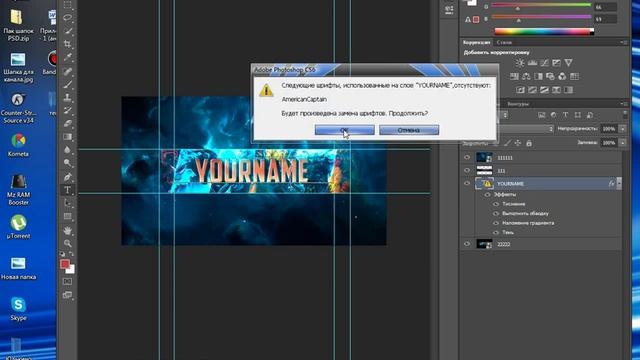
Task: Select the Eyedropper tool
Action: (x=68, y=57)
